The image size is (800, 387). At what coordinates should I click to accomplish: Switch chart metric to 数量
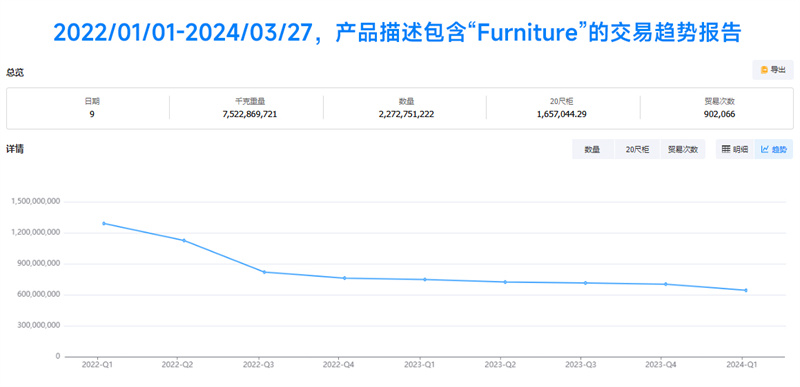592,149
